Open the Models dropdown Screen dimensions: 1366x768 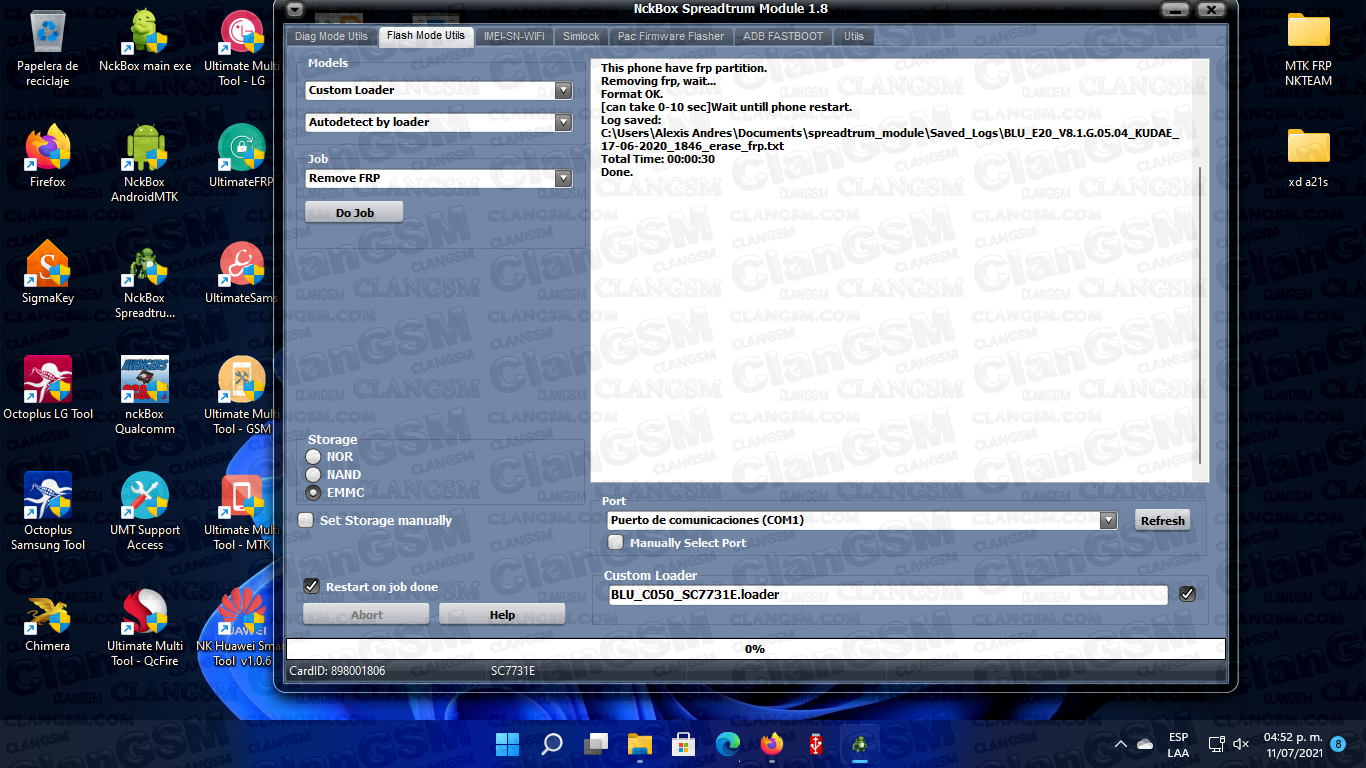563,90
